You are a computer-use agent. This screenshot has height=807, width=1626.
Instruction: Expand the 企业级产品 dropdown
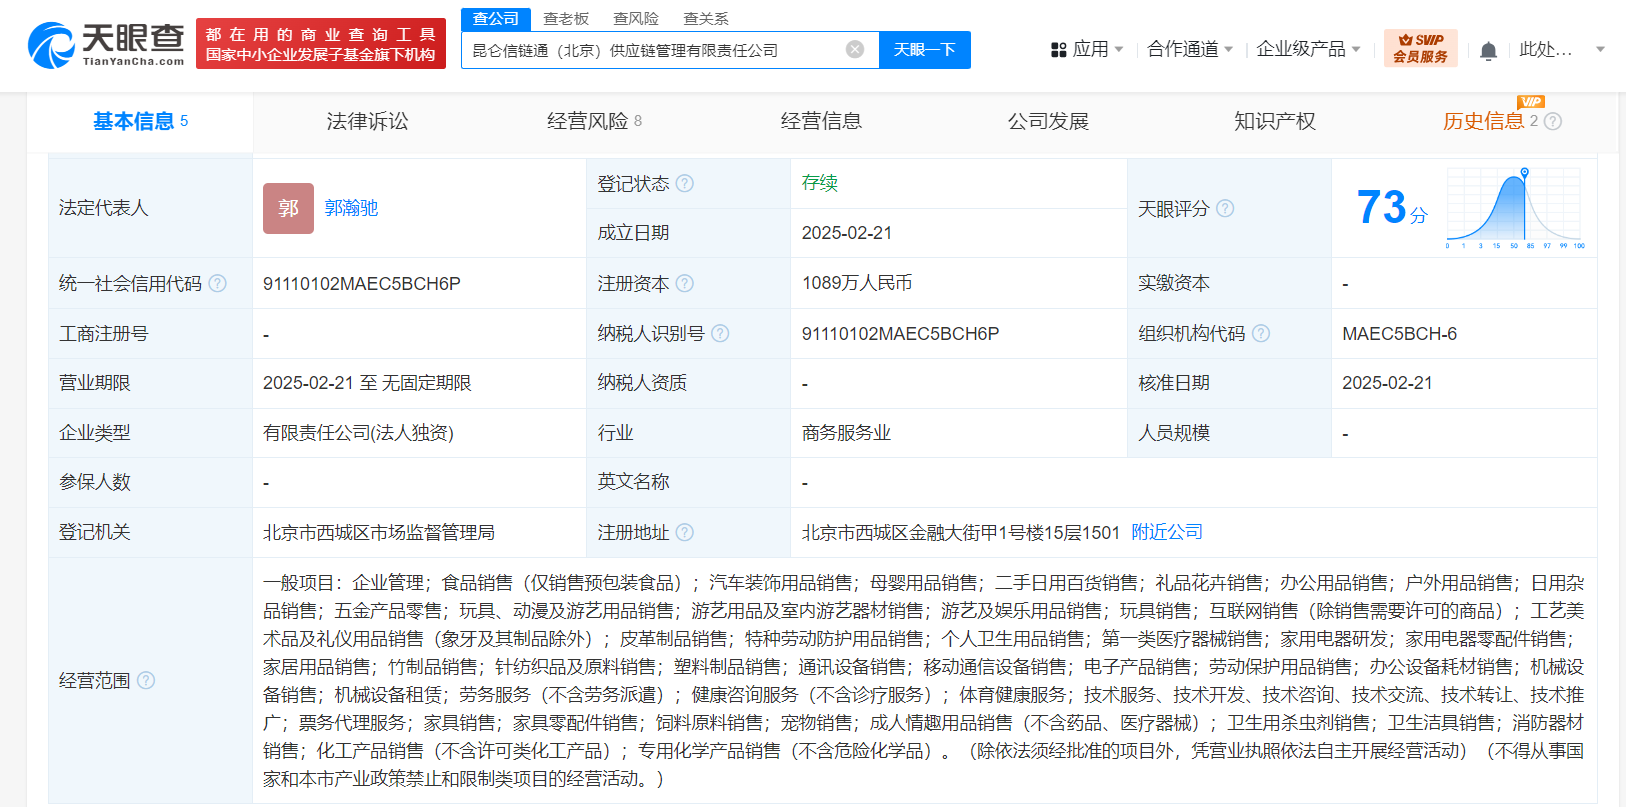1308,49
